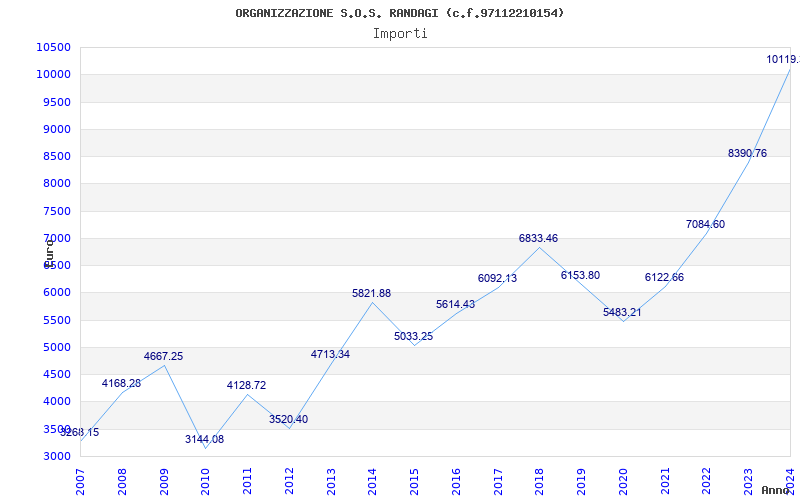Click the 4713.34 data label
Screen dimensions: 800x500
pos(330,354)
